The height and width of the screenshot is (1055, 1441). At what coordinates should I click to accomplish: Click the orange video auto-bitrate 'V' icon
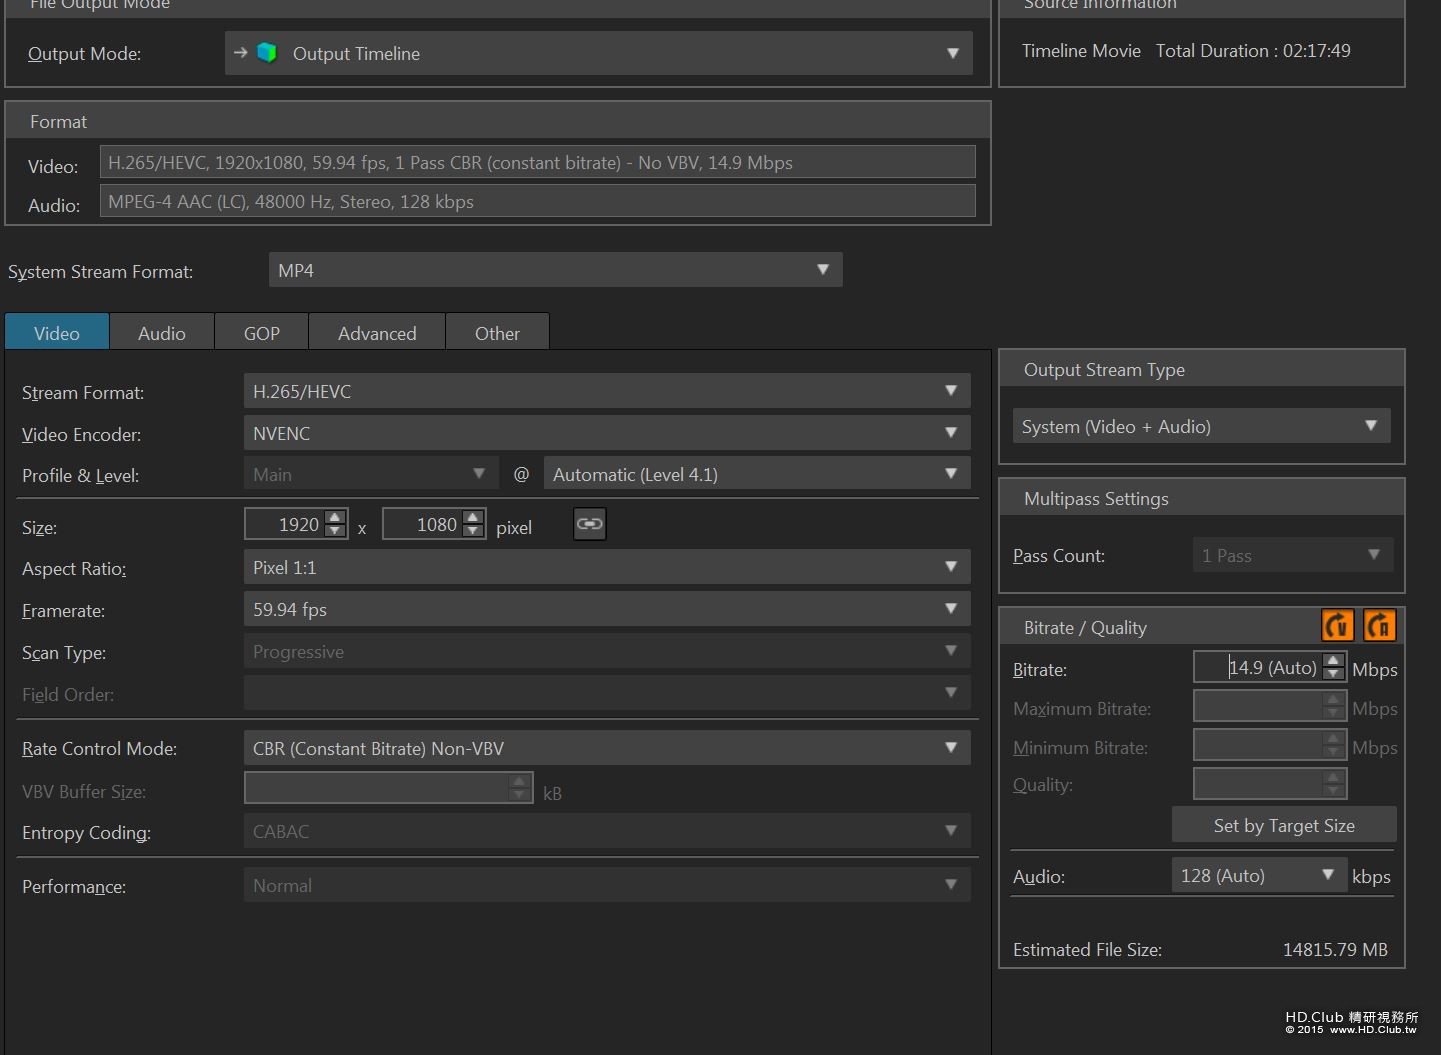pyautogui.click(x=1337, y=626)
